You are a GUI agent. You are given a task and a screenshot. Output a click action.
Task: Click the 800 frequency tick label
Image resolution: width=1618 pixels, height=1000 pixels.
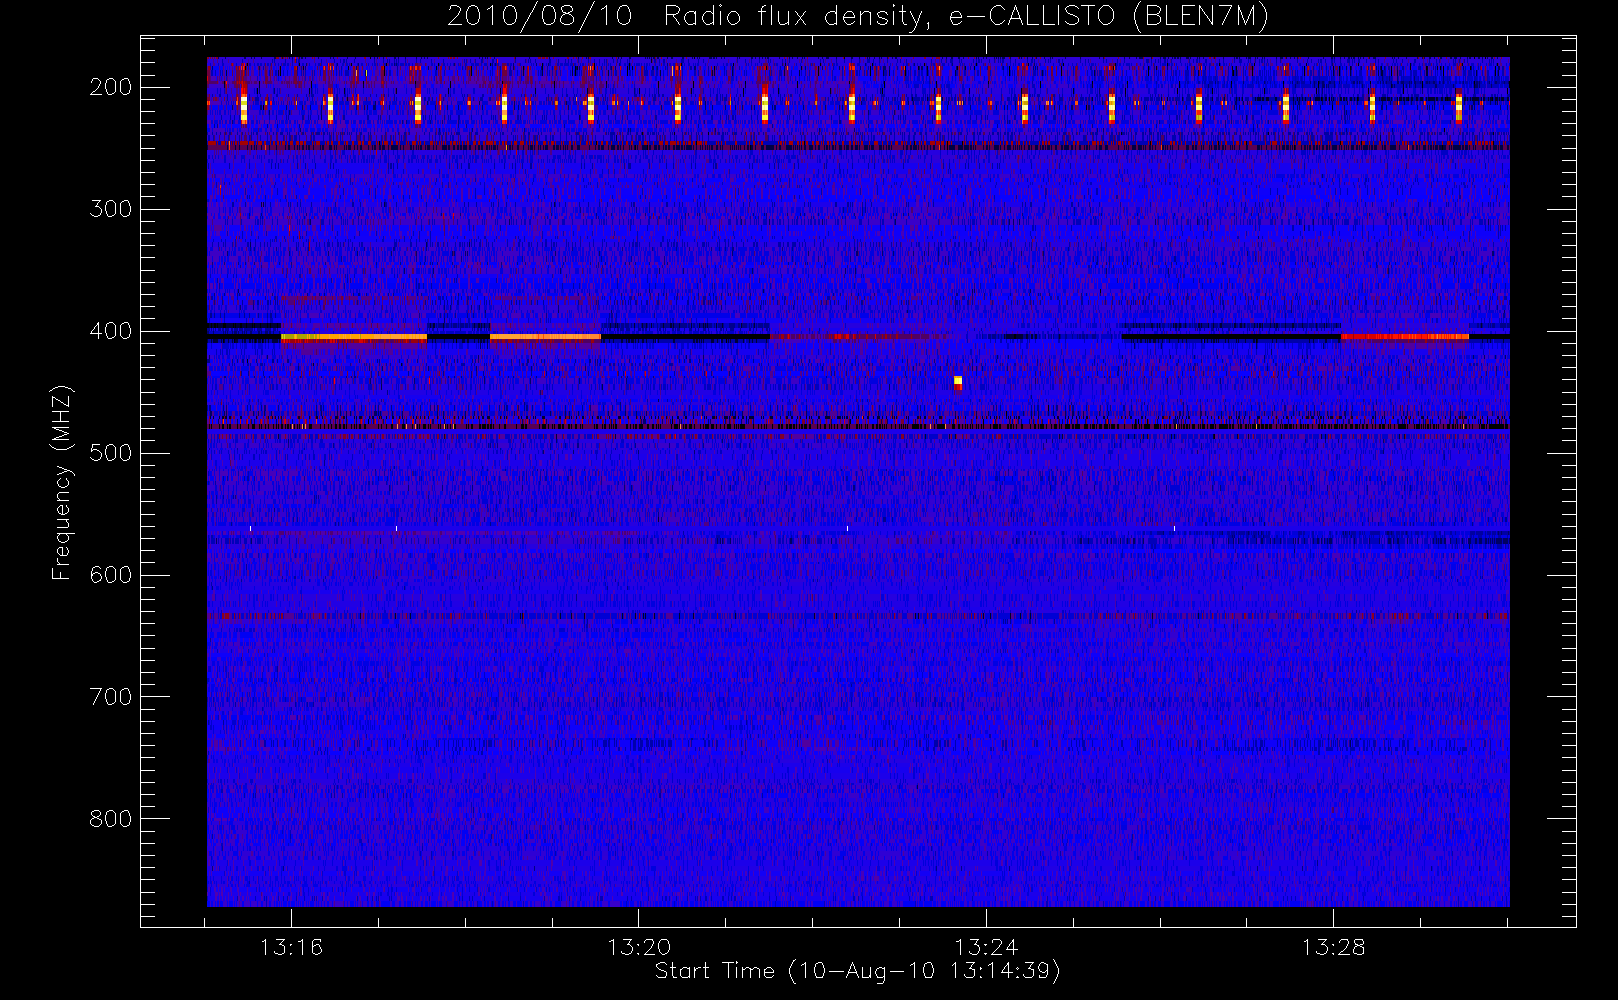coord(111,819)
